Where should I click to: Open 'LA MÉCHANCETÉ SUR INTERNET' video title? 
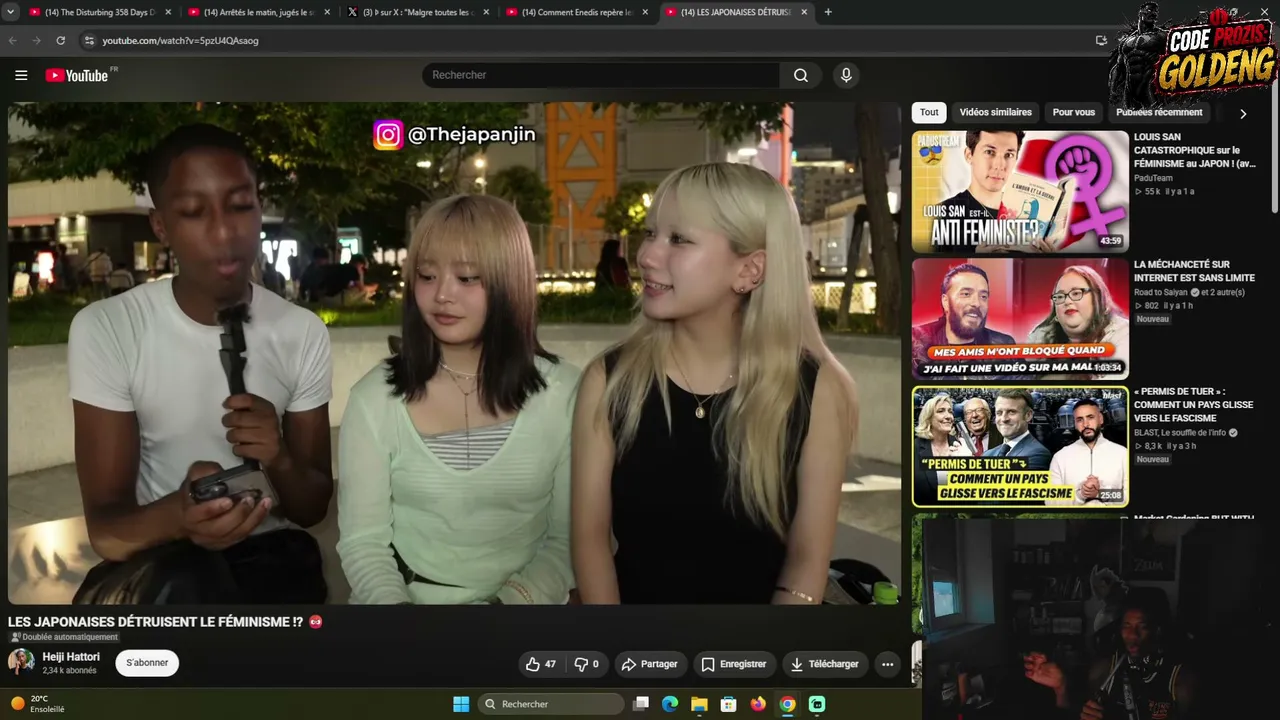click(1194, 271)
